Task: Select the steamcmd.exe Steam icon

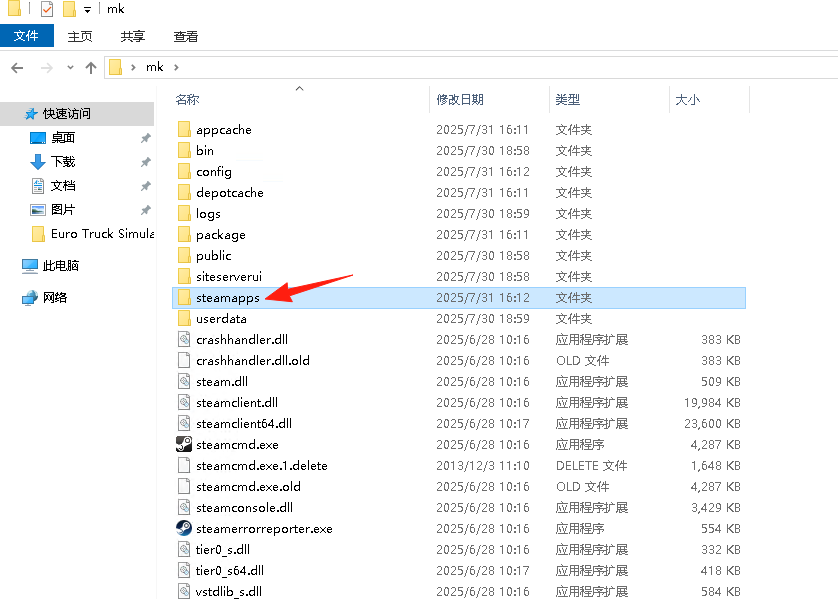Action: tap(184, 444)
